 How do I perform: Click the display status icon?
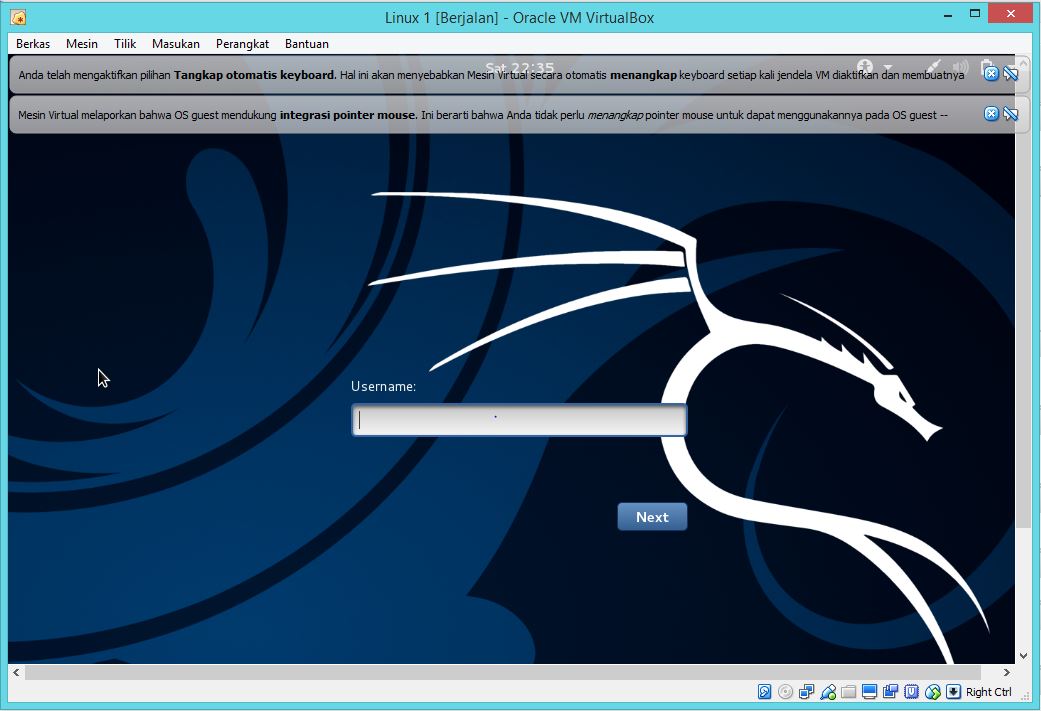[870, 692]
